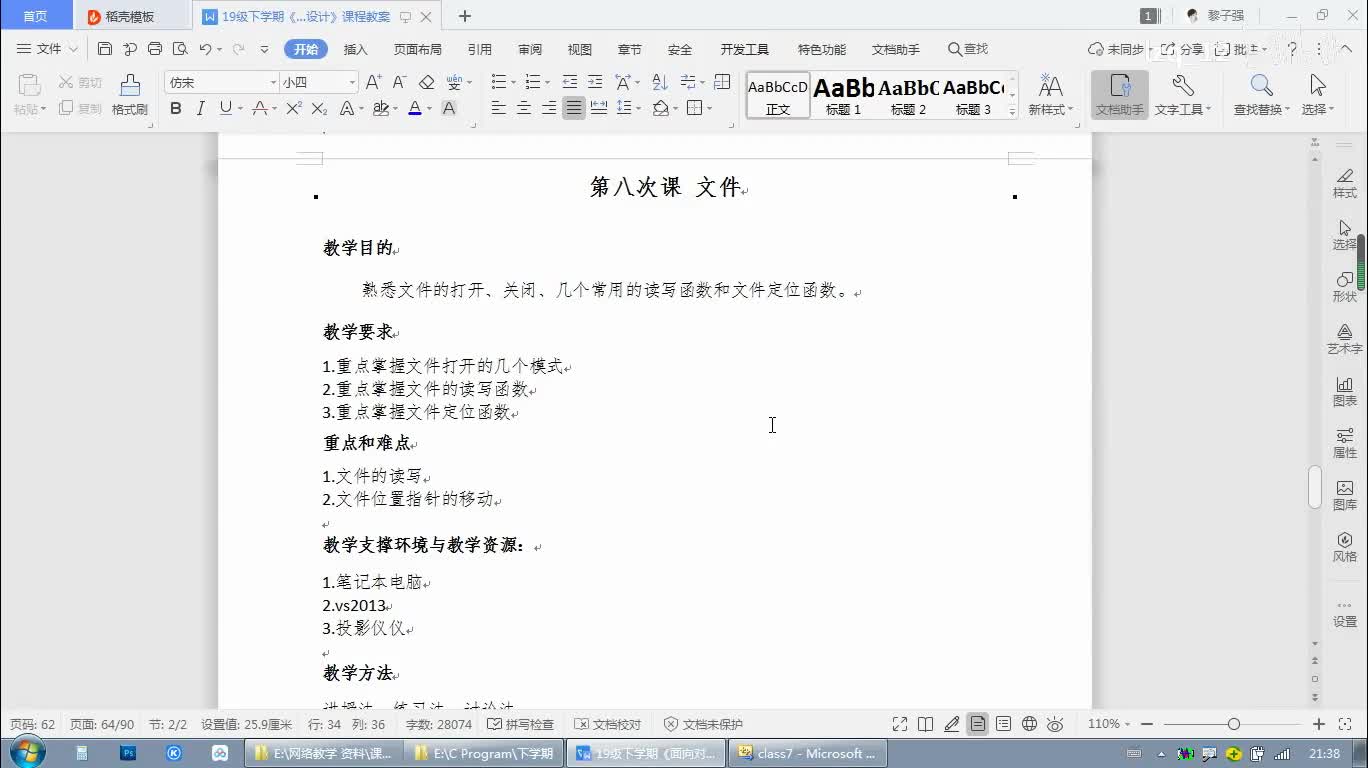
Task: Click the zoom slider handle in status bar
Action: tap(1234, 724)
